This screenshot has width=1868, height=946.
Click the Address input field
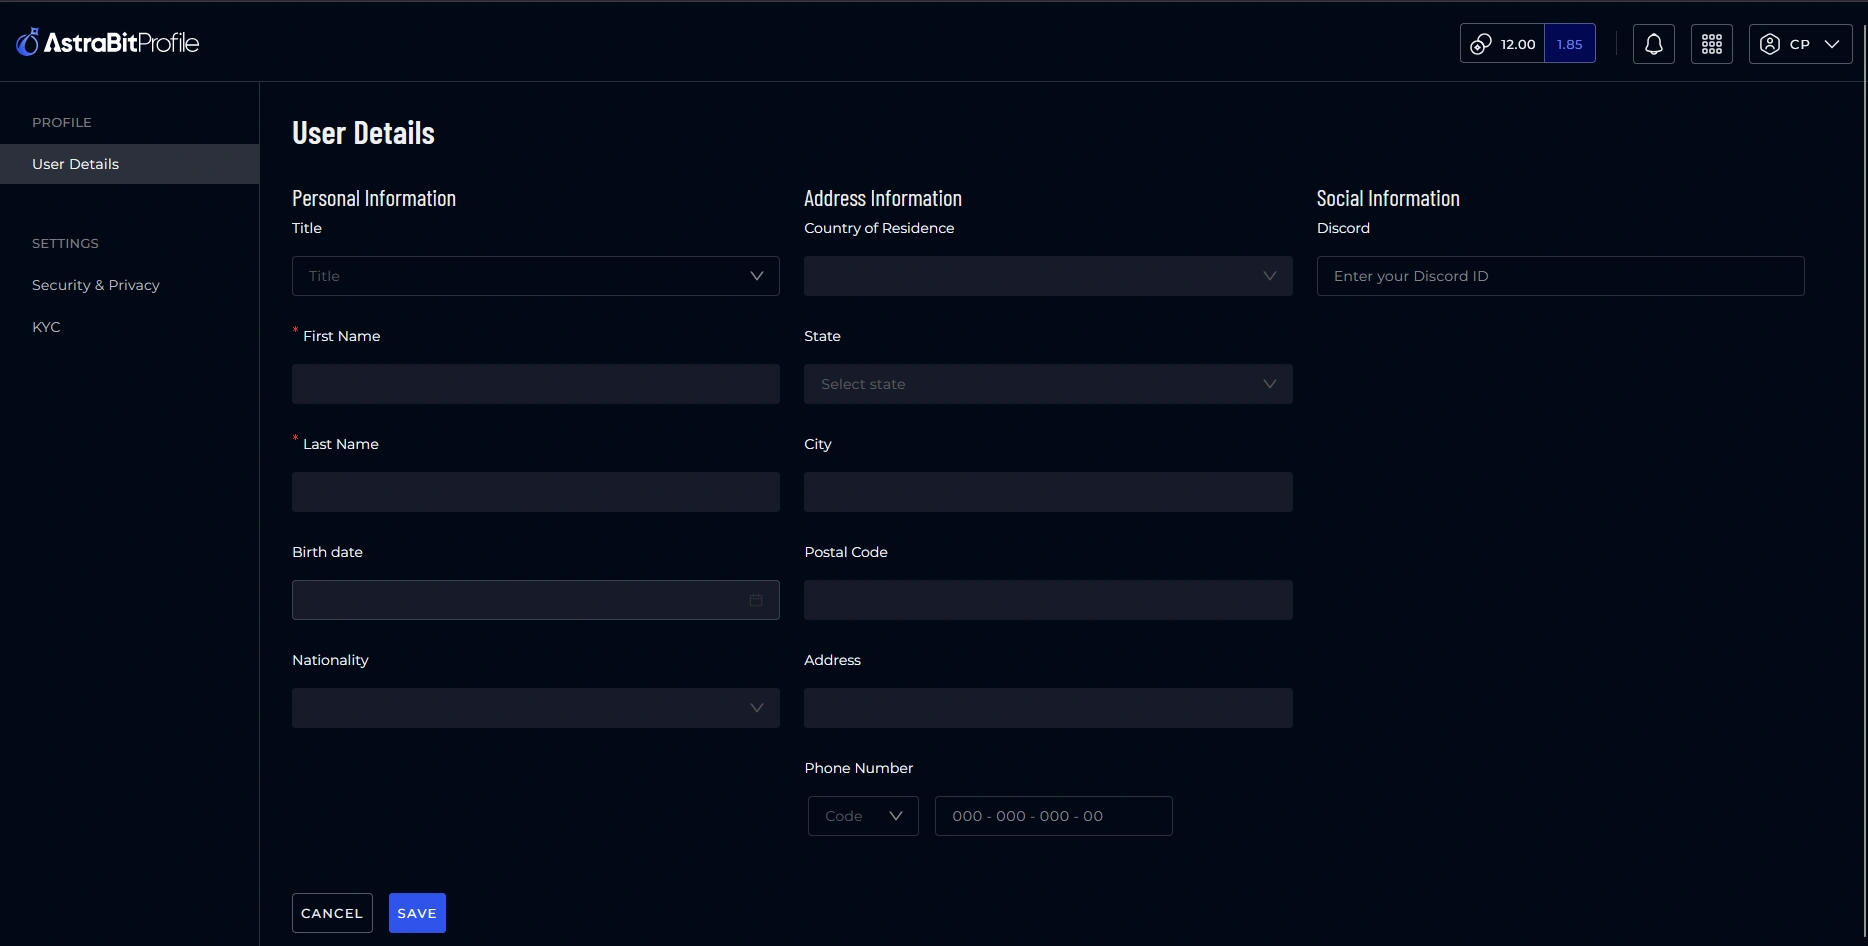1048,708
